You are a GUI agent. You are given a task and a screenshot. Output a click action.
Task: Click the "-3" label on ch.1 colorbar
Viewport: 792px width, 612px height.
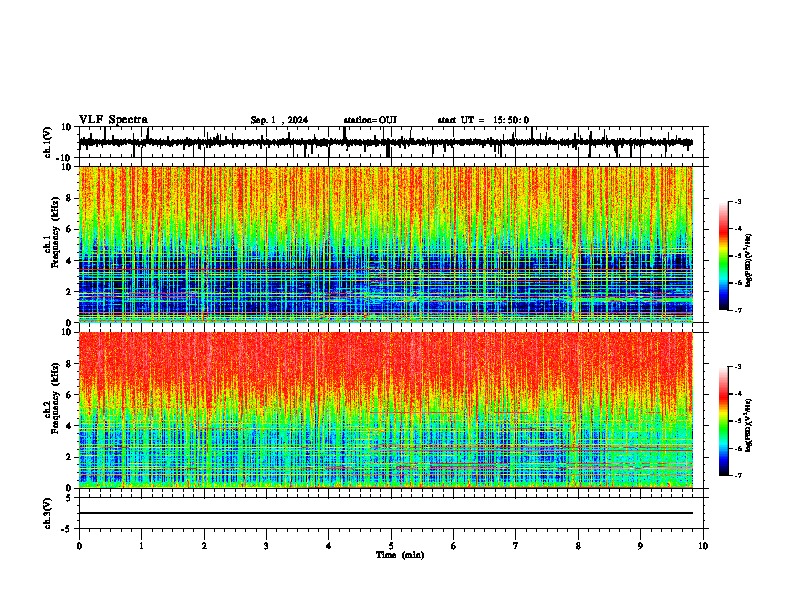tap(737, 202)
